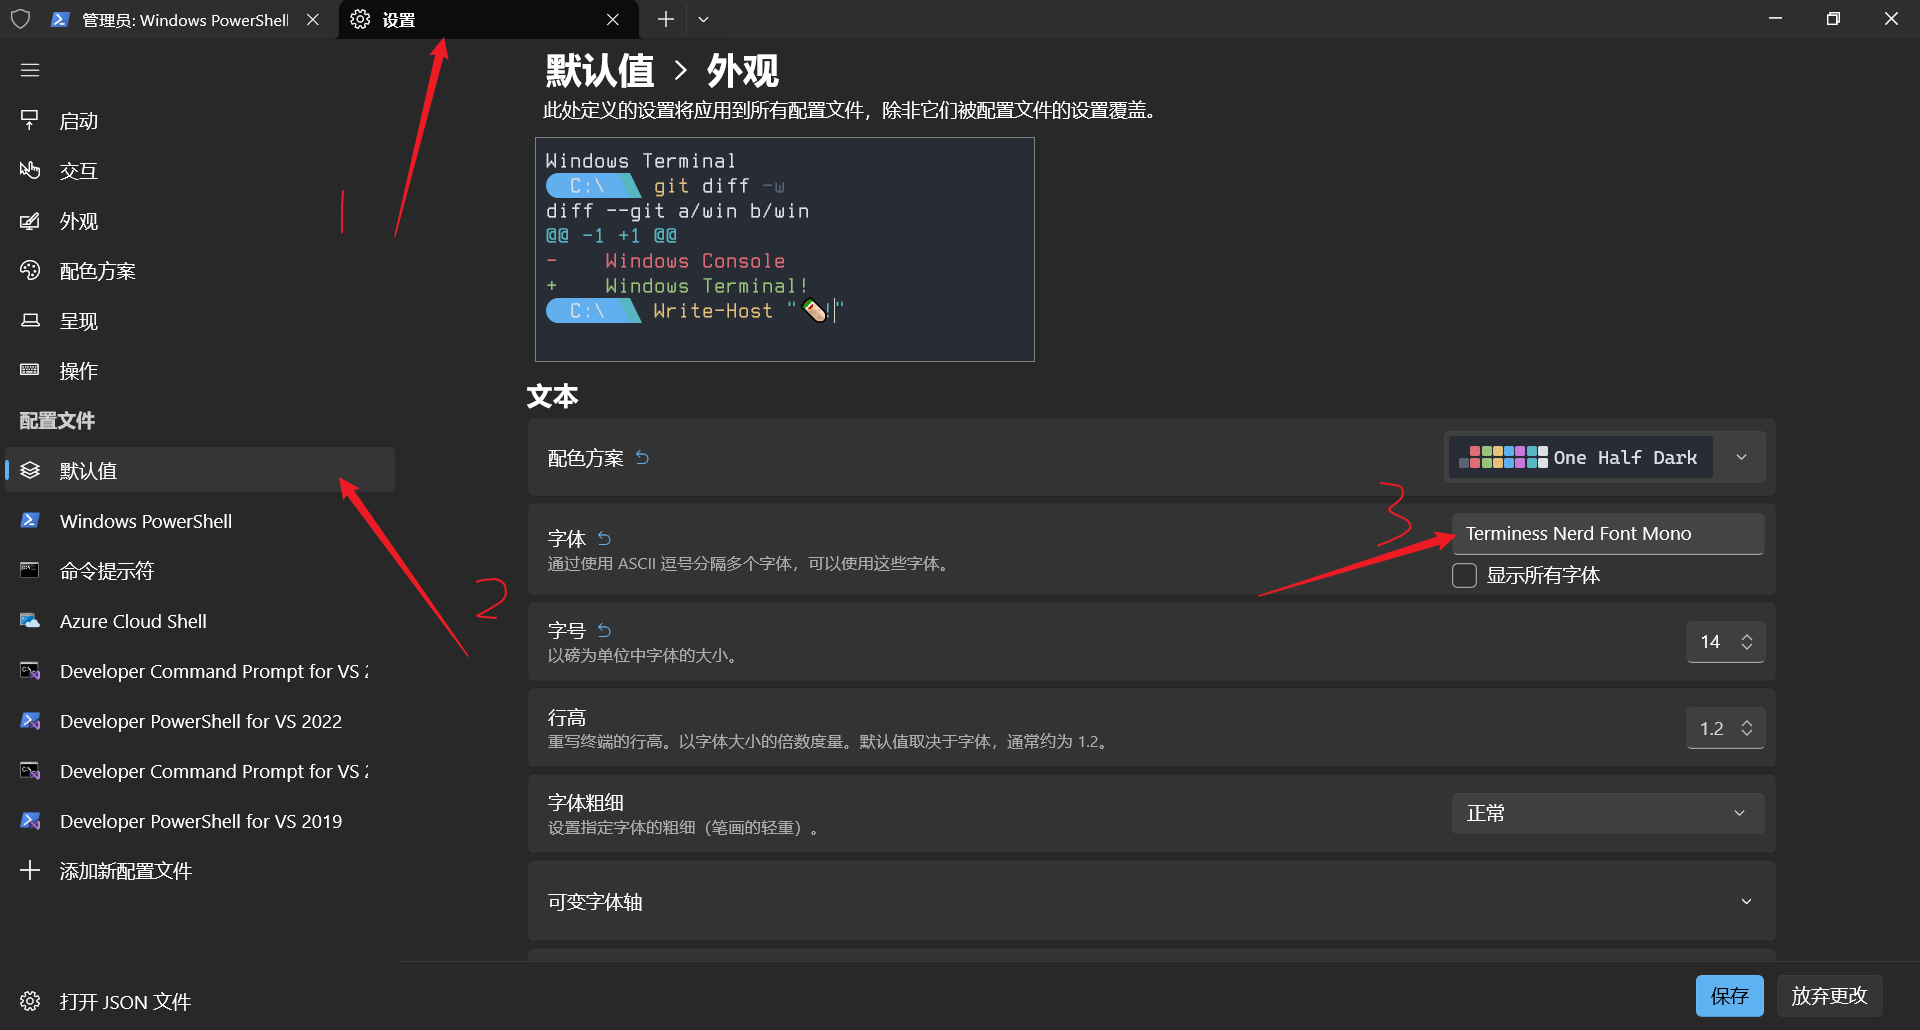Image resolution: width=1920 pixels, height=1030 pixels.
Task: Open the 操作 settings page
Action: tap(200, 371)
